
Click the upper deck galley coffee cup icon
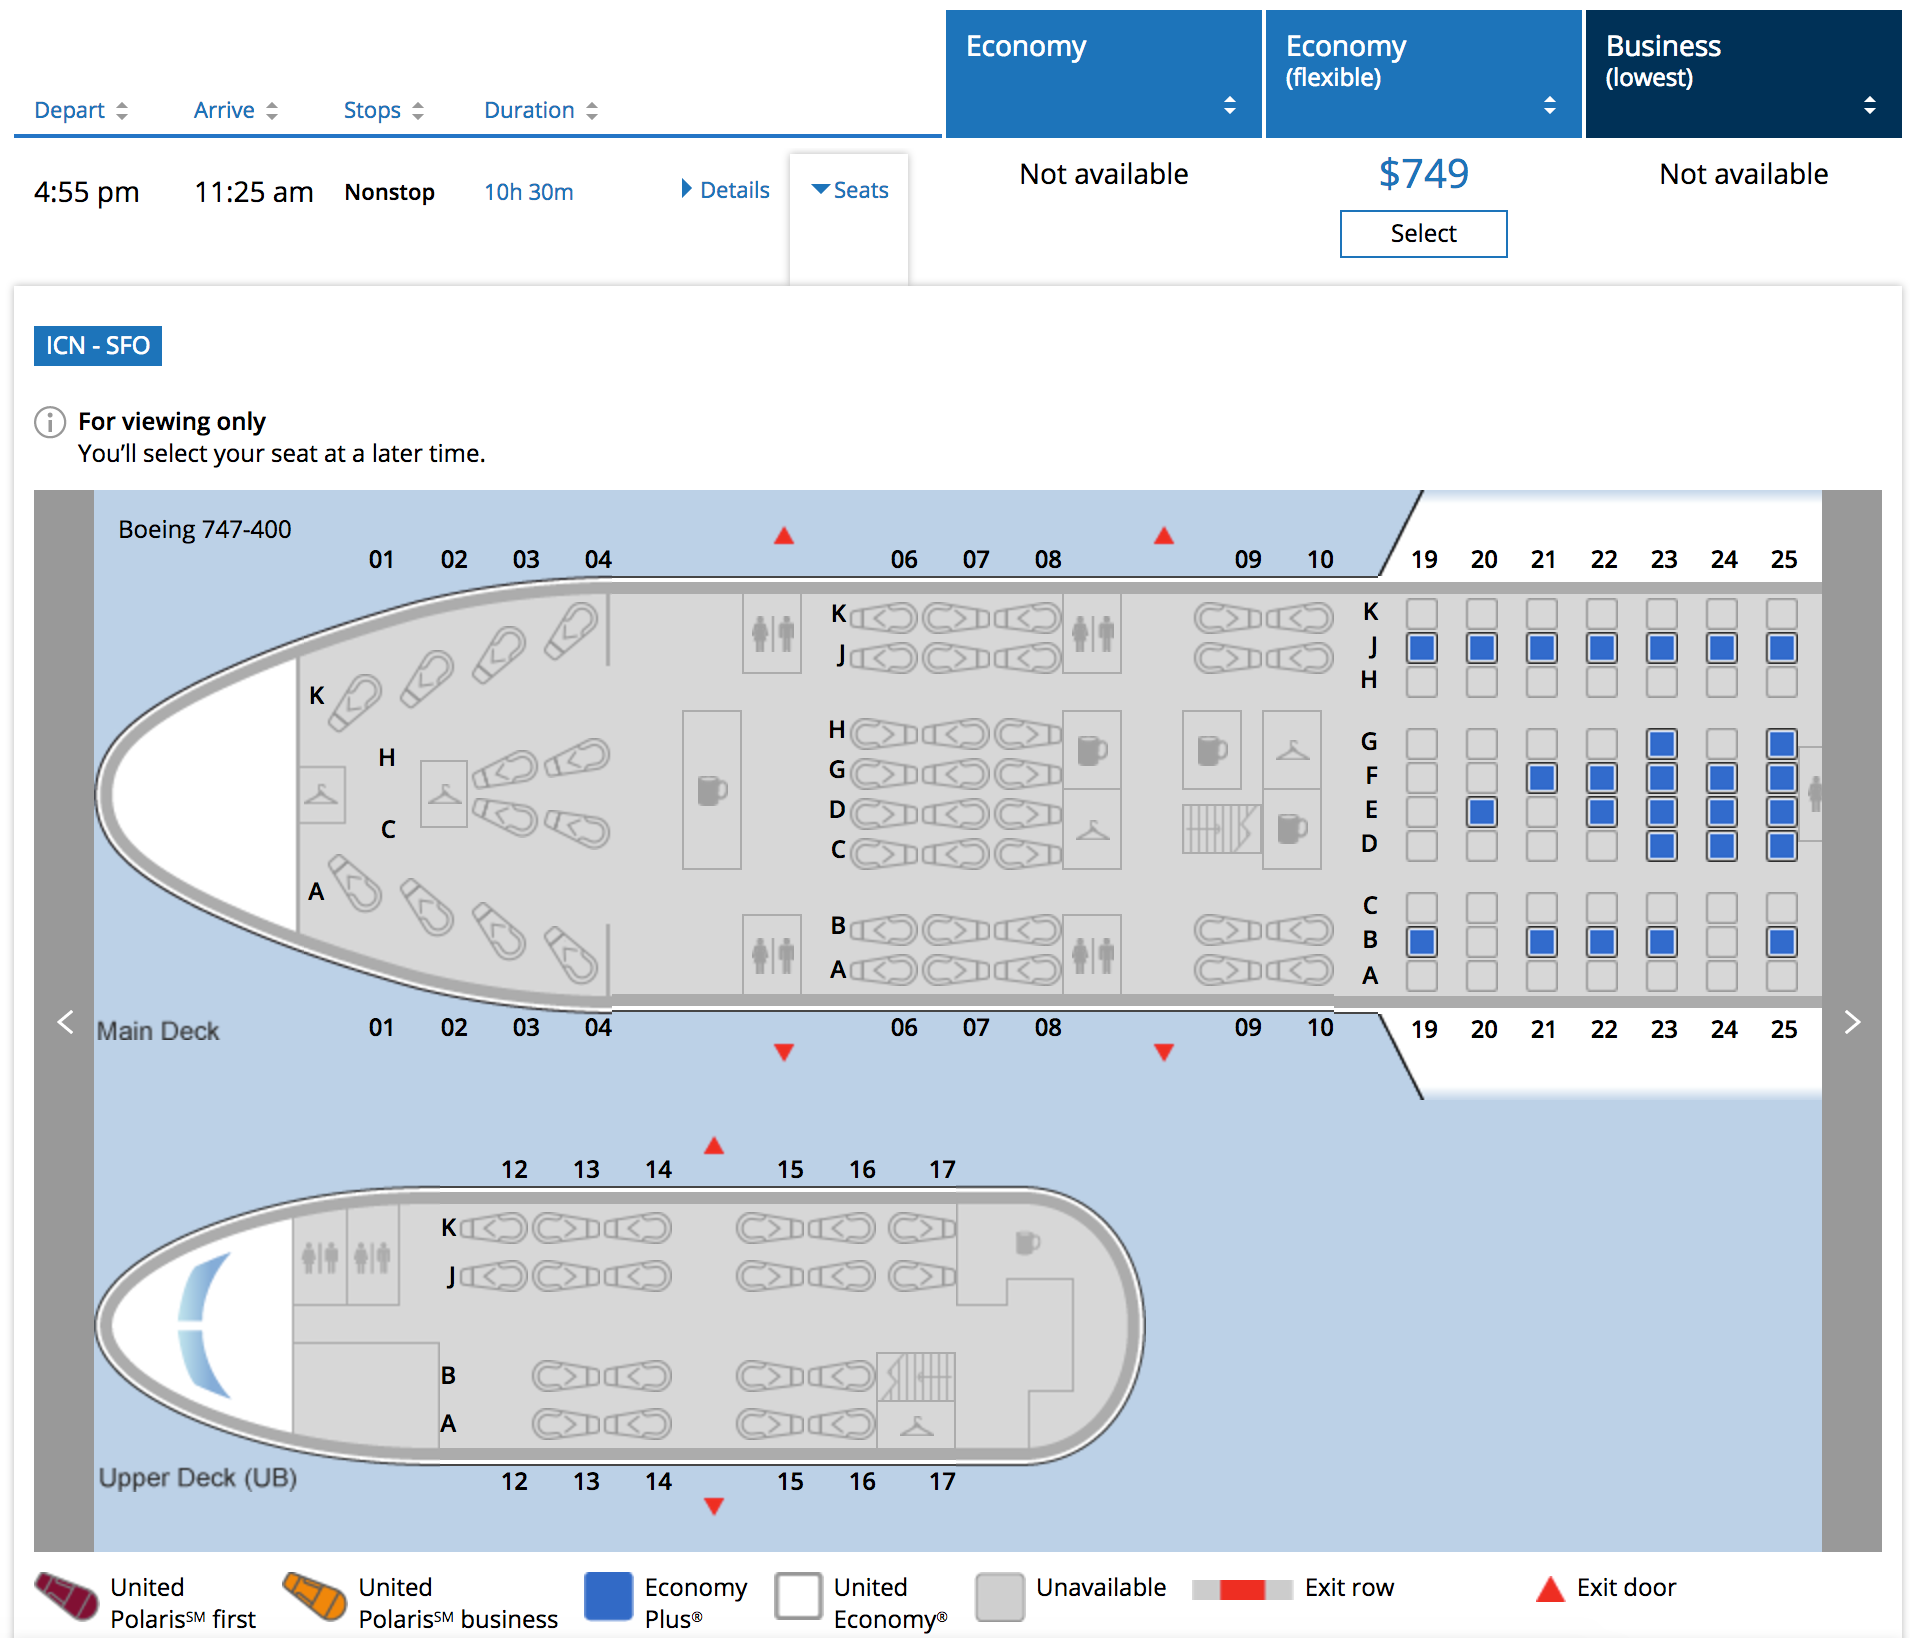pyautogui.click(x=1027, y=1243)
